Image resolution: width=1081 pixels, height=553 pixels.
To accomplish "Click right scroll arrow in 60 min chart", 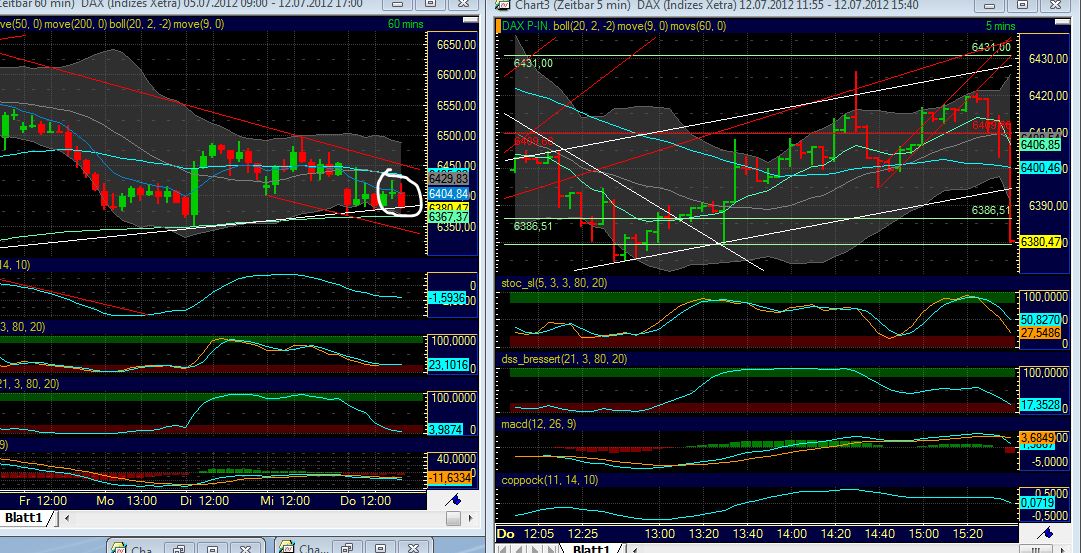I will 470,518.
